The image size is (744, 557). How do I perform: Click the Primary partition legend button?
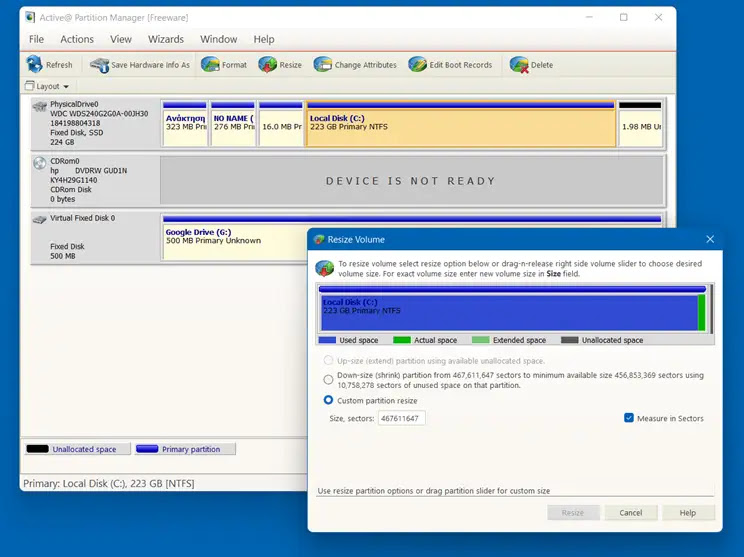pyautogui.click(x=185, y=449)
